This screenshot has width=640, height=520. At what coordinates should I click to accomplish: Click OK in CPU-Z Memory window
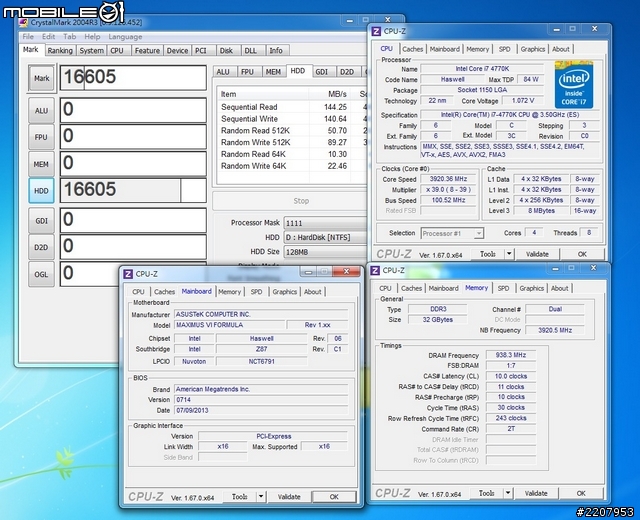pos(581,493)
